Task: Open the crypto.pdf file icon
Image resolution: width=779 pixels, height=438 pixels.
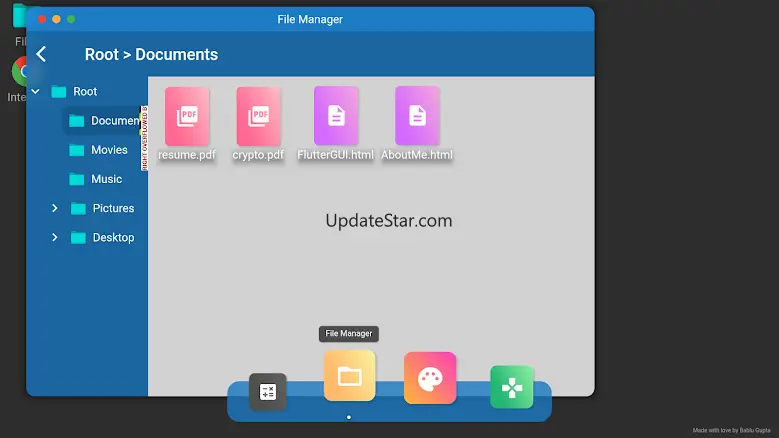Action: click(258, 116)
